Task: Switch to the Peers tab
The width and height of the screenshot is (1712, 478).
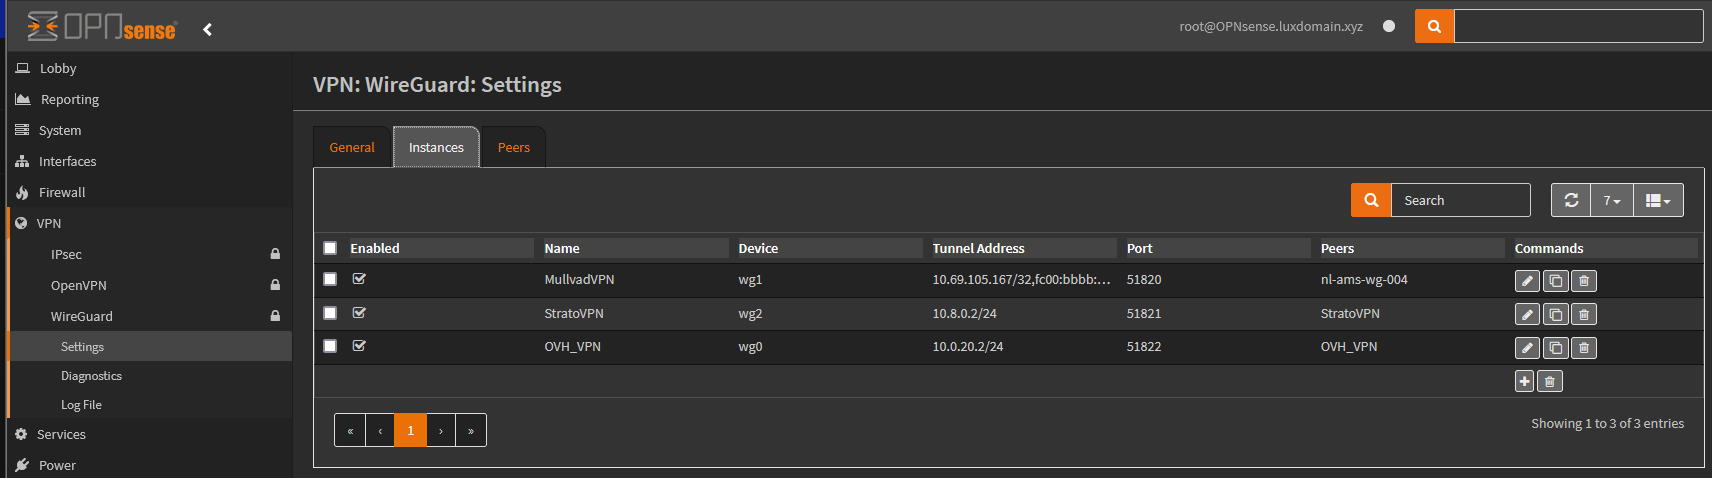Action: click(514, 148)
